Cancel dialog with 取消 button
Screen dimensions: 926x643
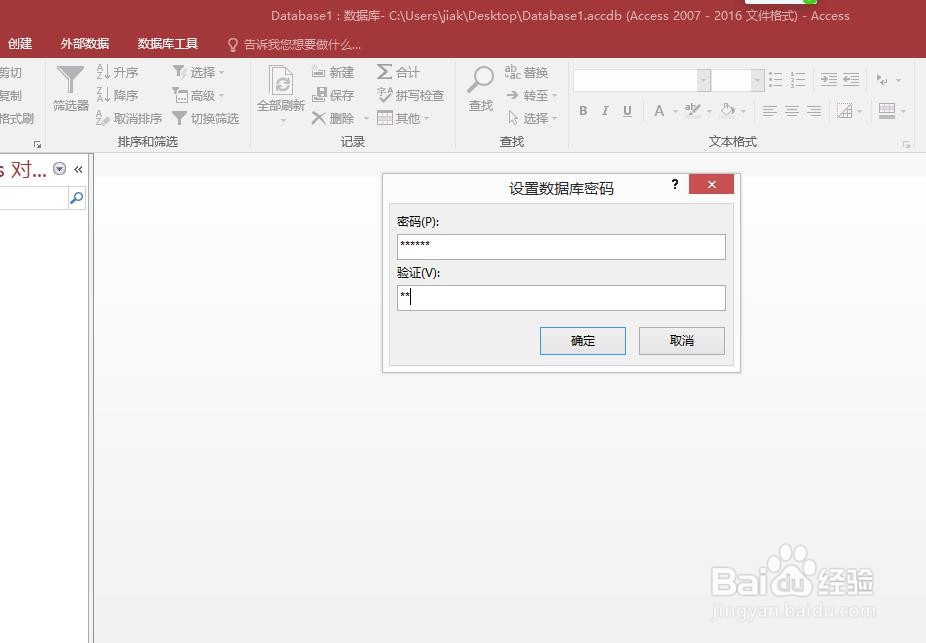682,341
